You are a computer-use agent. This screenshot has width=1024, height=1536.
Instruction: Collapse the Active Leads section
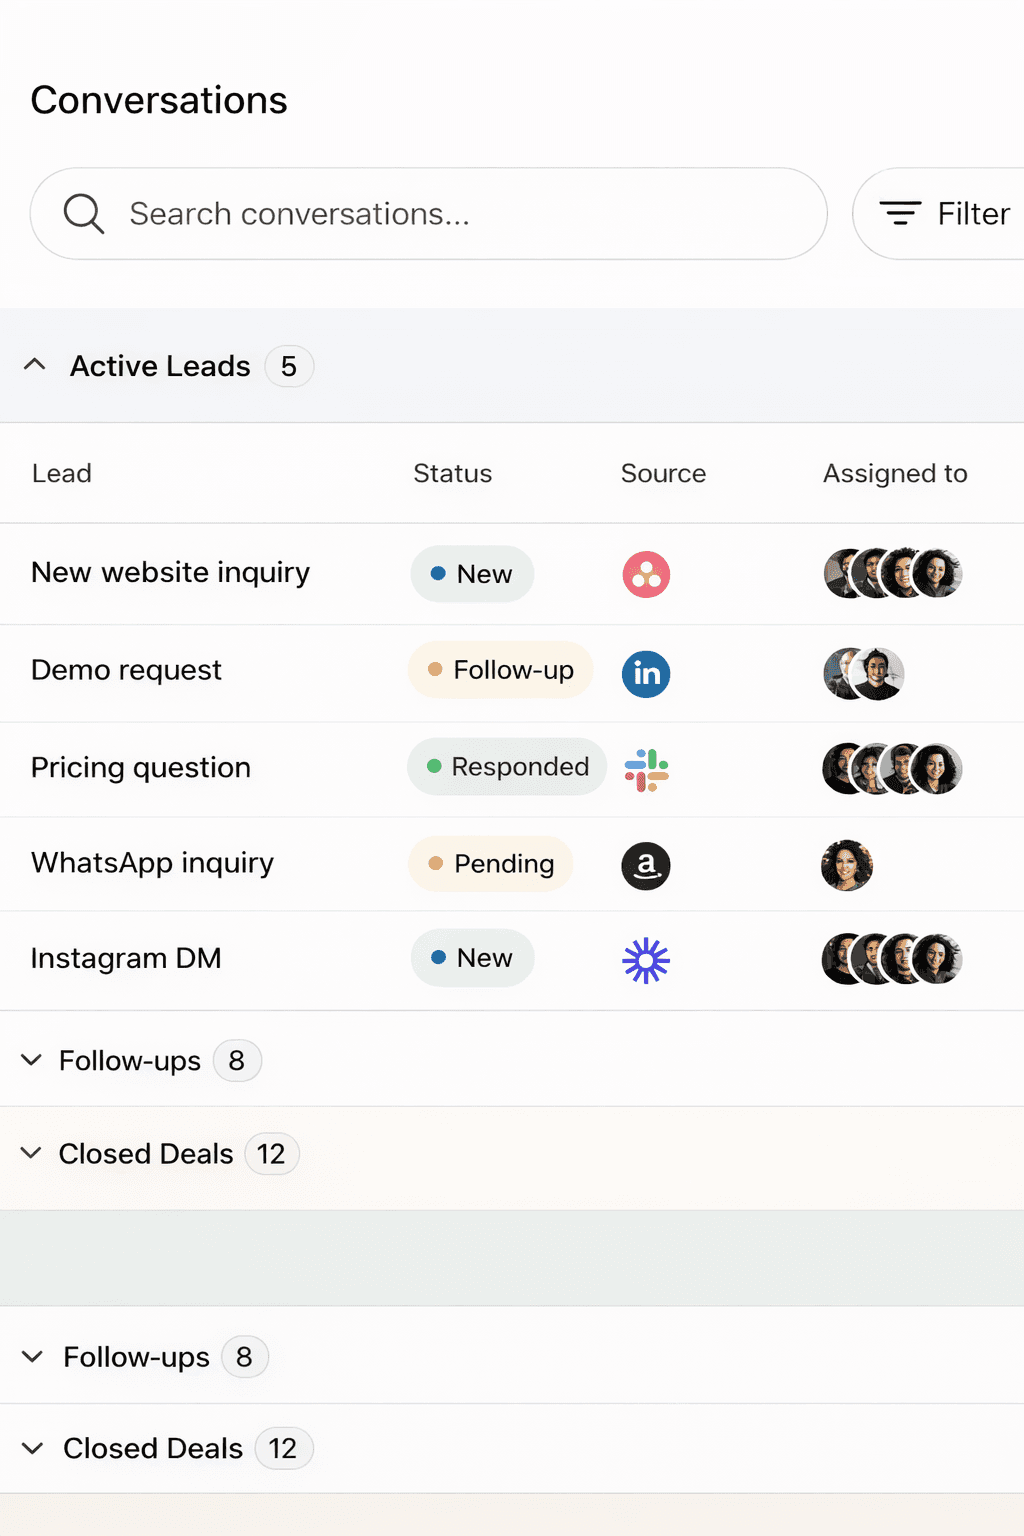[x=36, y=365]
